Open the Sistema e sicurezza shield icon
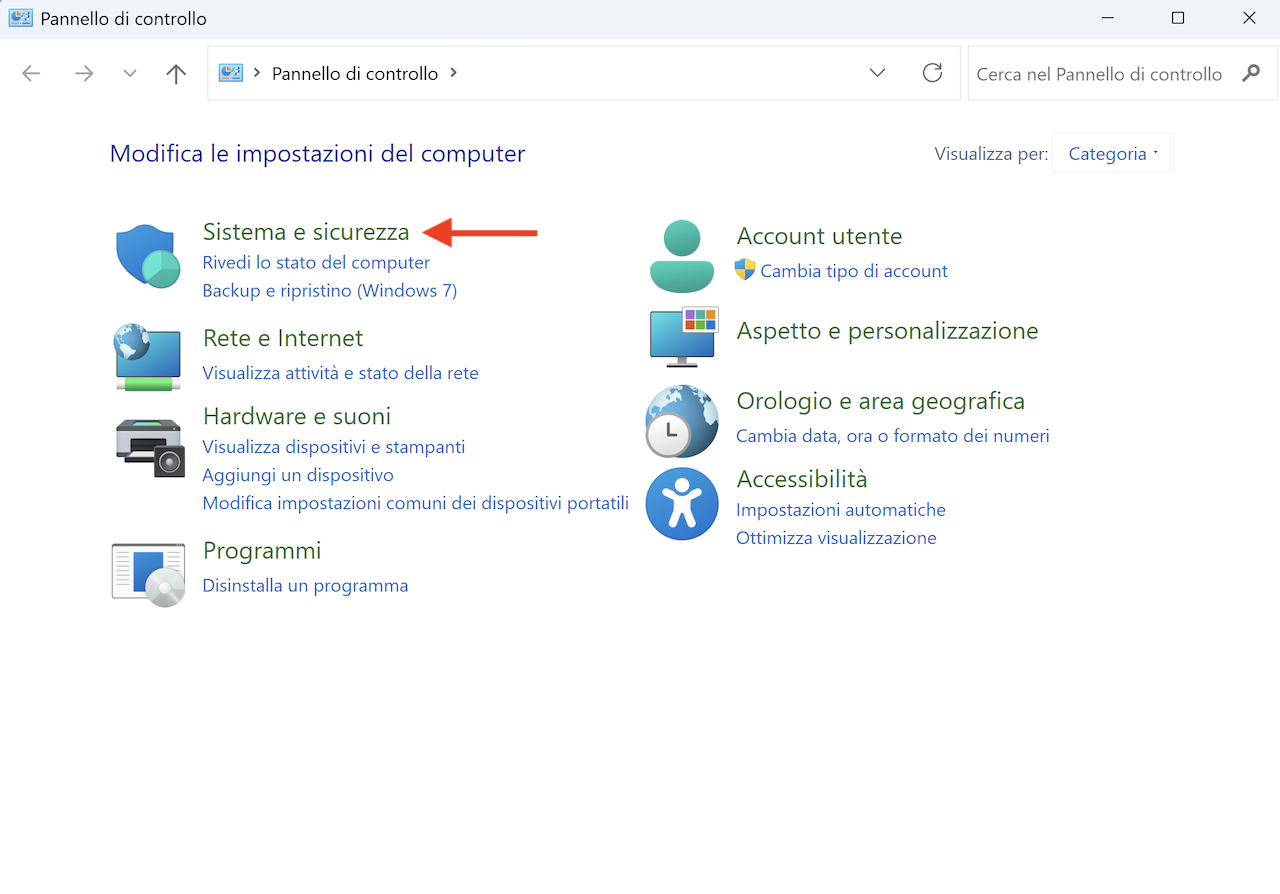The width and height of the screenshot is (1280, 894). (x=148, y=256)
